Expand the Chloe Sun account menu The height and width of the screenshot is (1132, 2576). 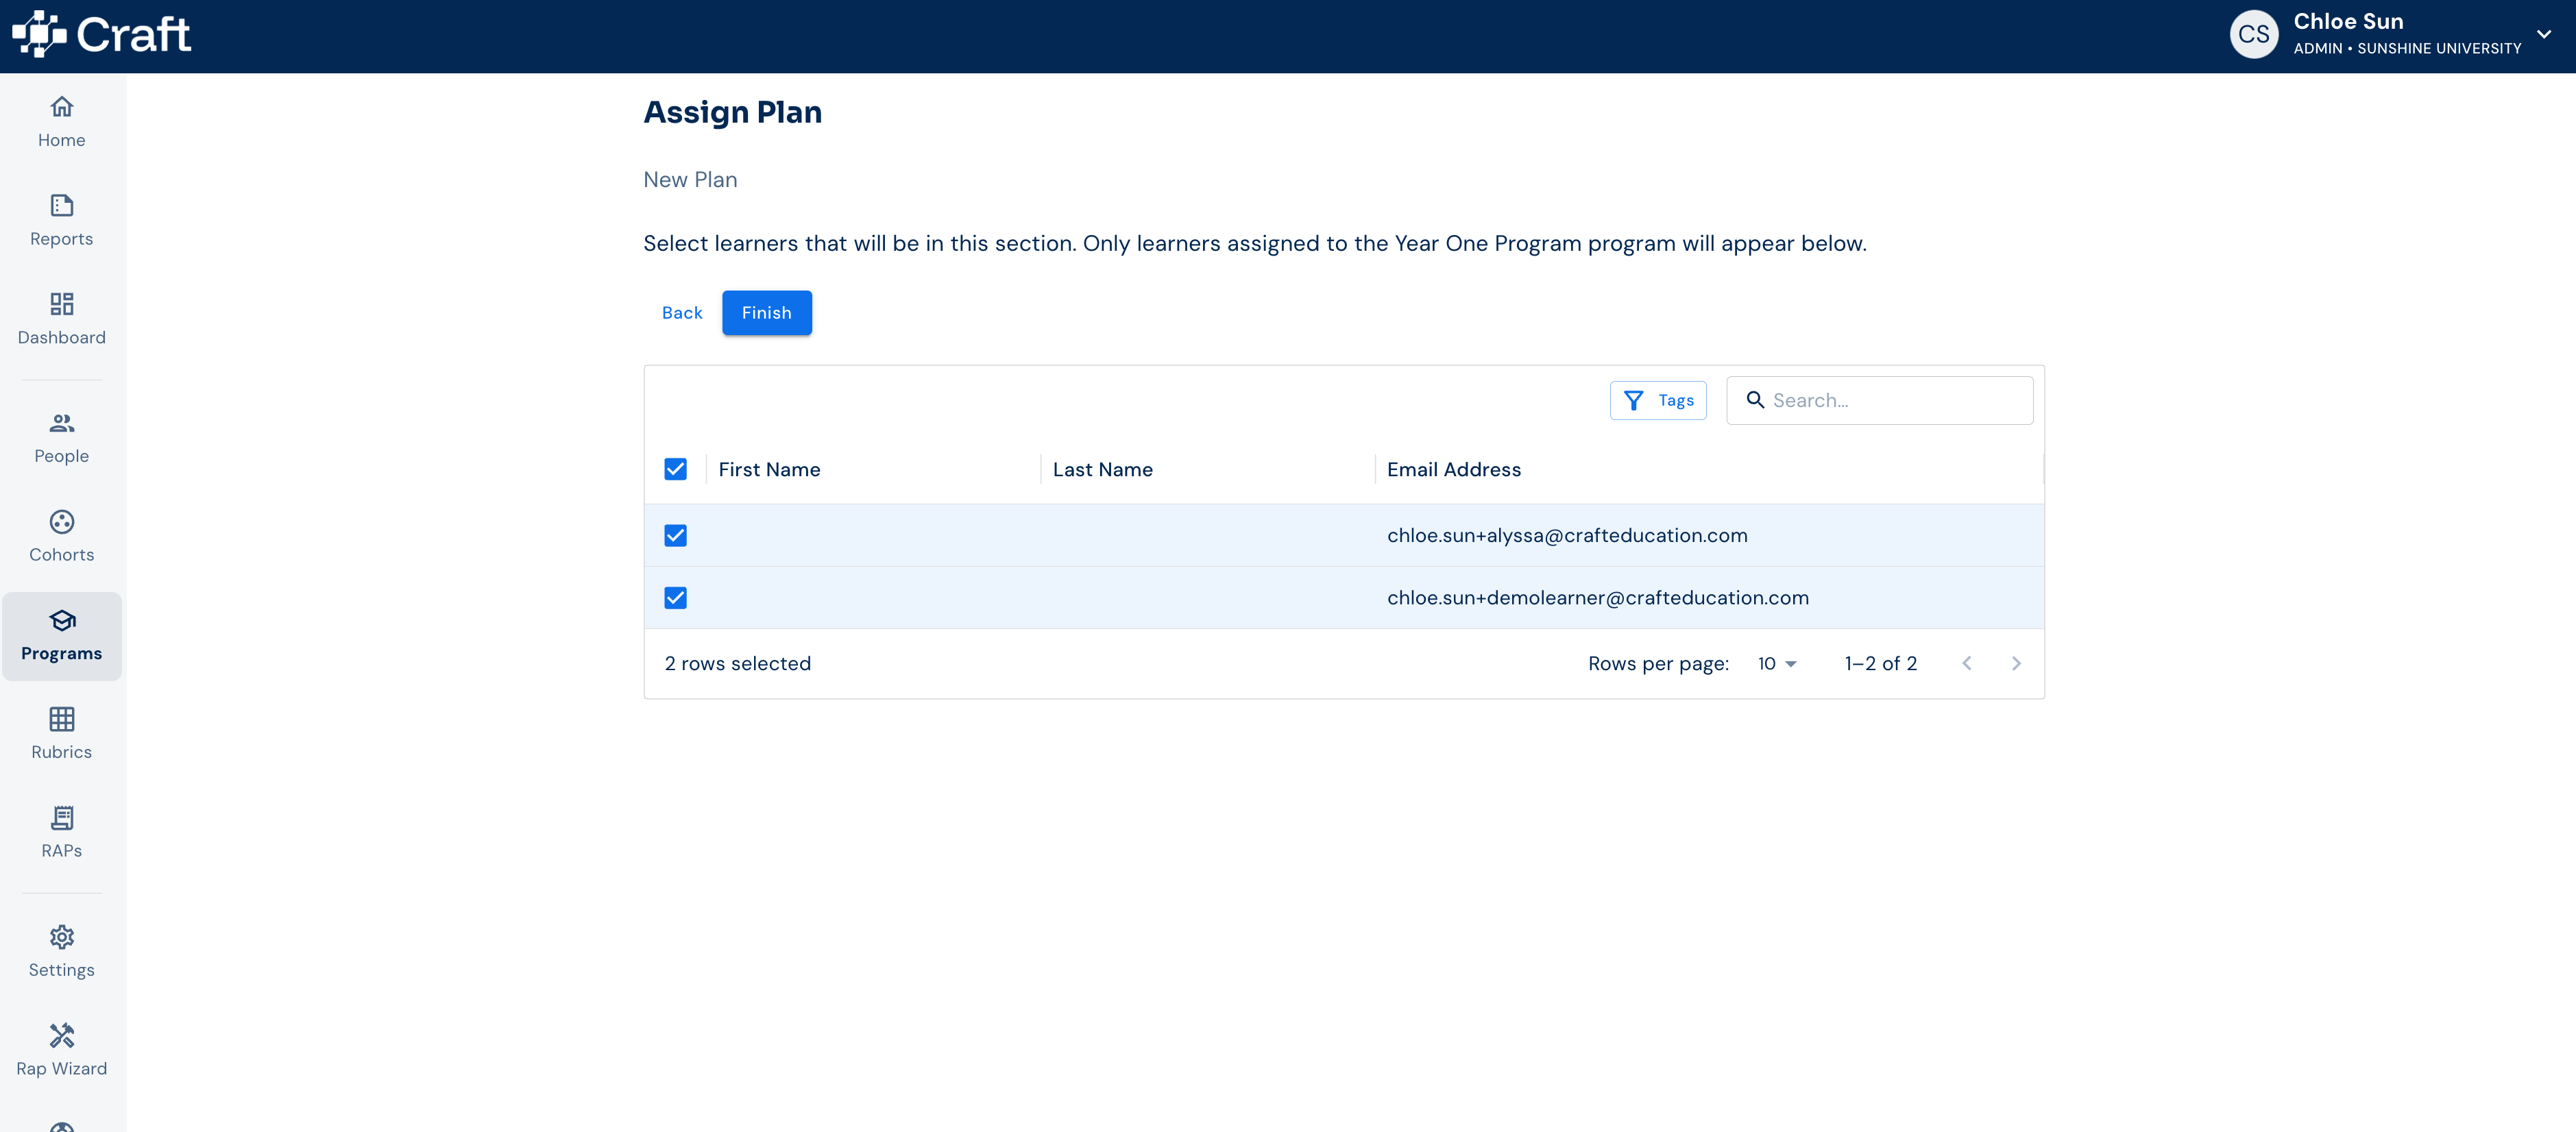point(2544,34)
